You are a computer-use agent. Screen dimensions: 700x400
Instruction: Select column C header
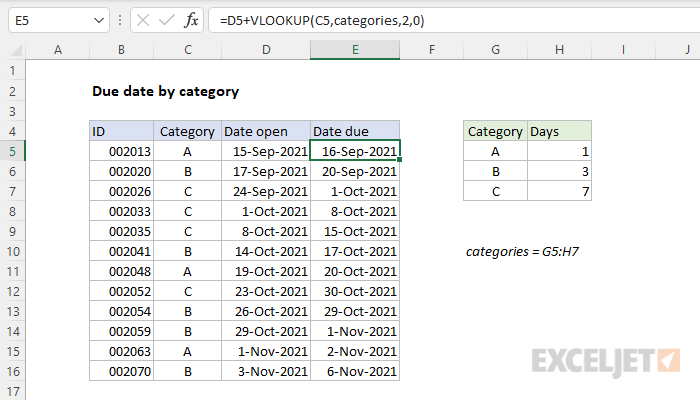(188, 50)
